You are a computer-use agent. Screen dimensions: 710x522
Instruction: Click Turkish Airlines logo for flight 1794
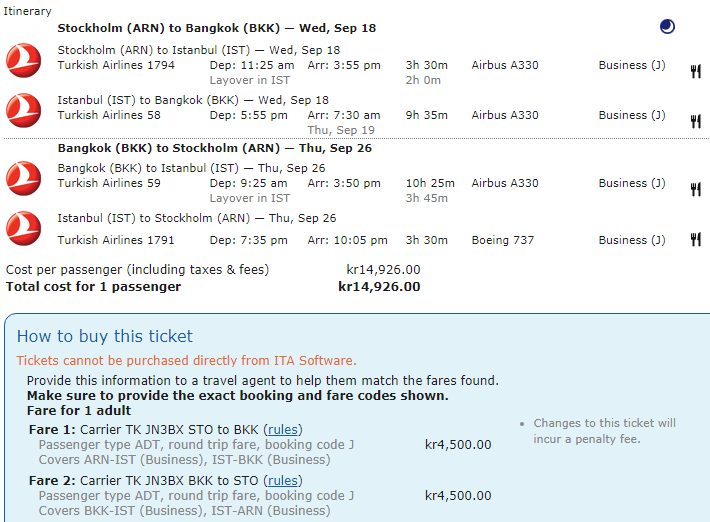click(x=23, y=60)
